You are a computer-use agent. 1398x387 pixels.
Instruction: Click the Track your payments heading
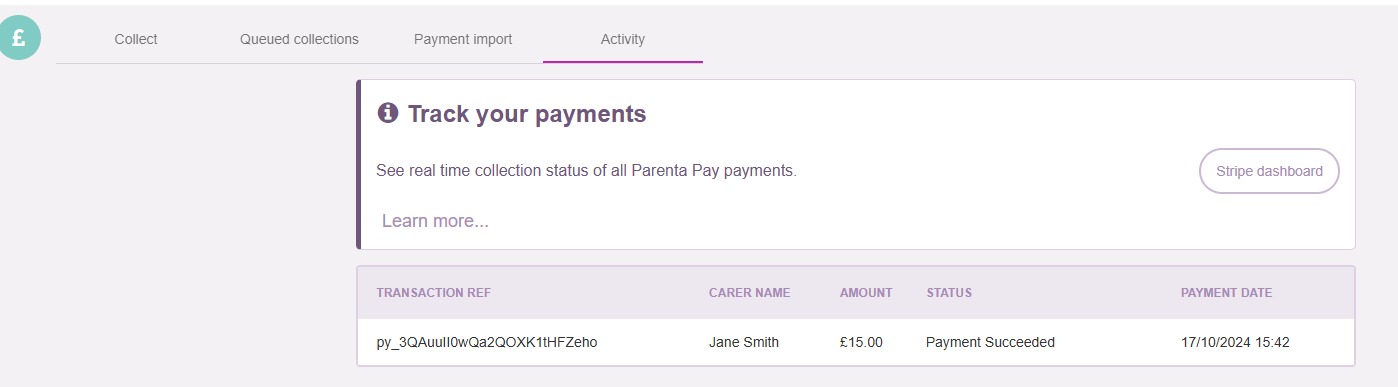tap(527, 114)
